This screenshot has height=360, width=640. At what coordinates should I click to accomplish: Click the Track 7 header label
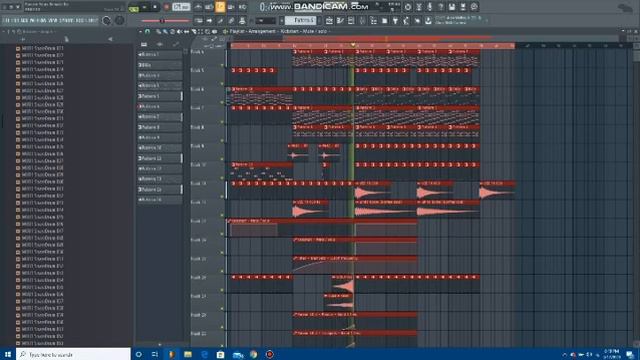click(x=198, y=108)
